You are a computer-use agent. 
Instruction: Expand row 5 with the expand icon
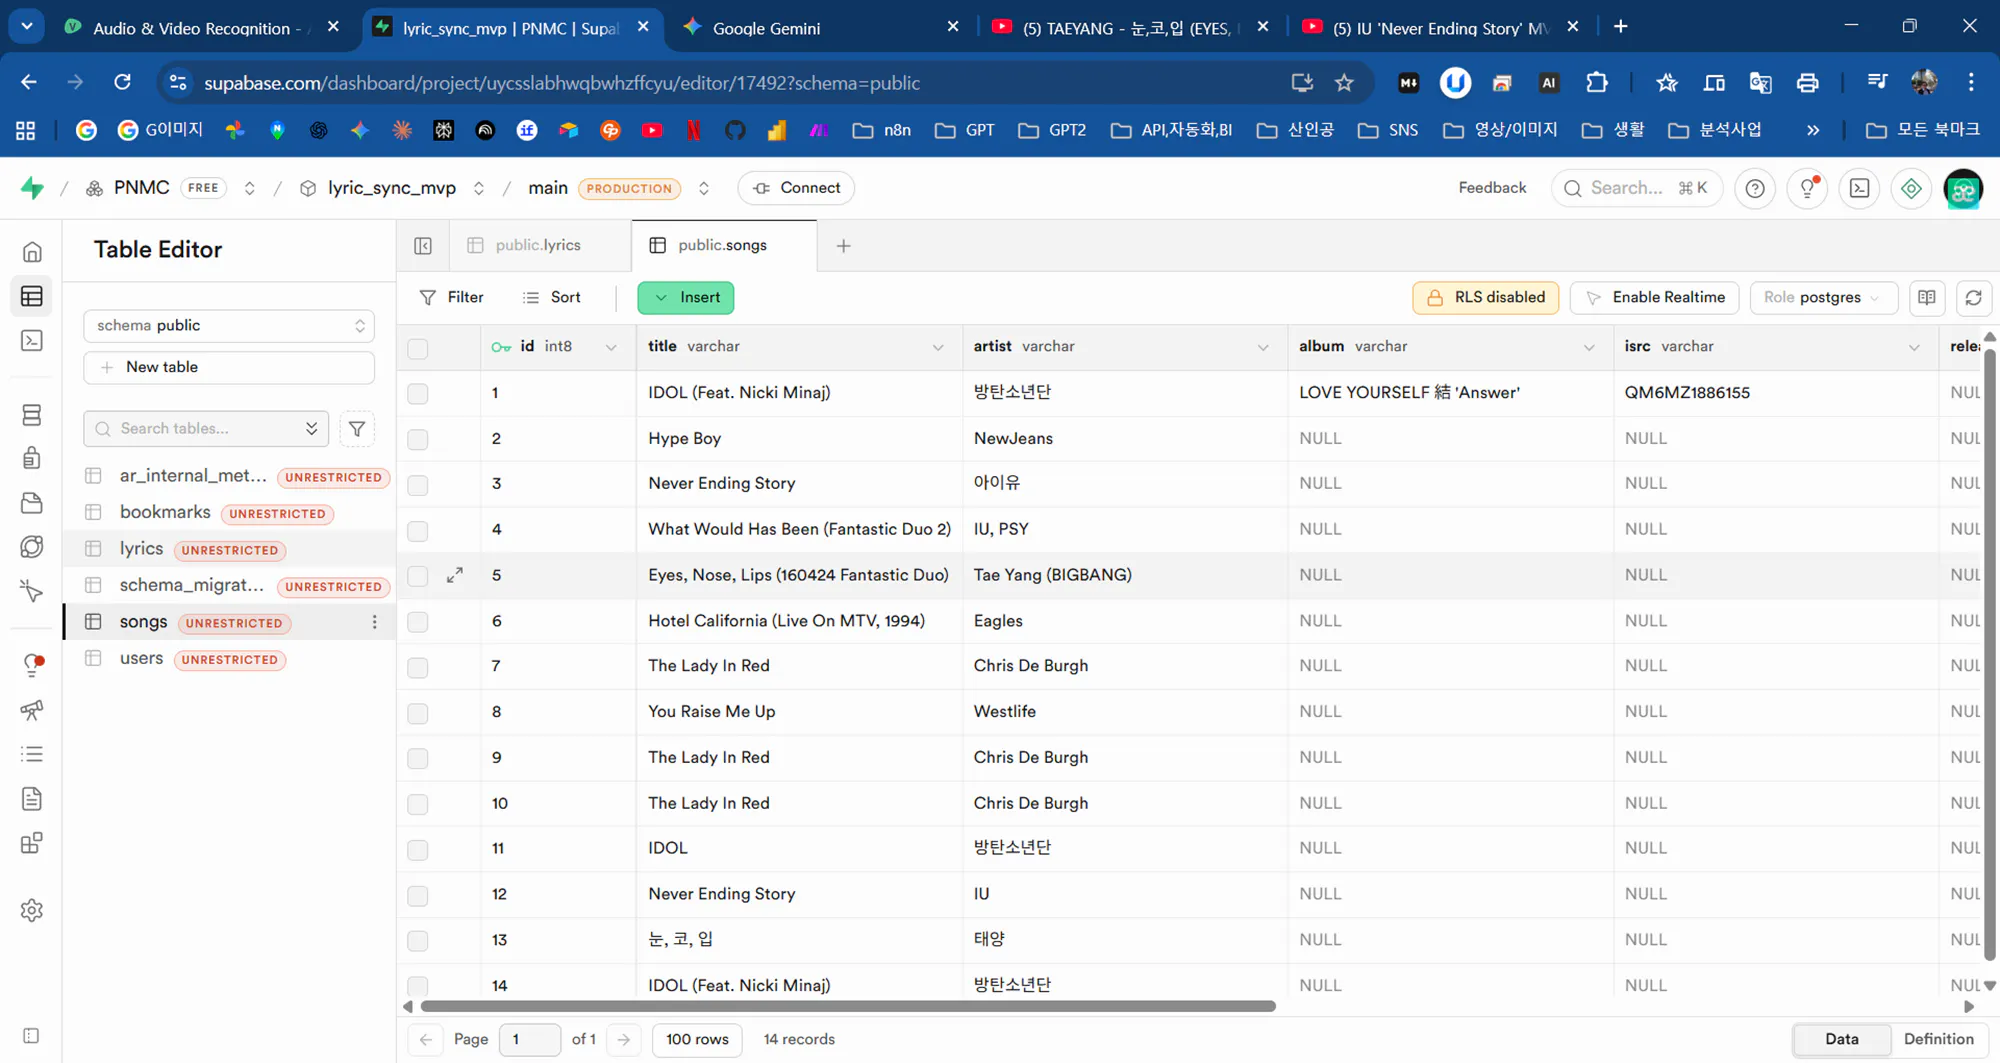click(x=455, y=575)
